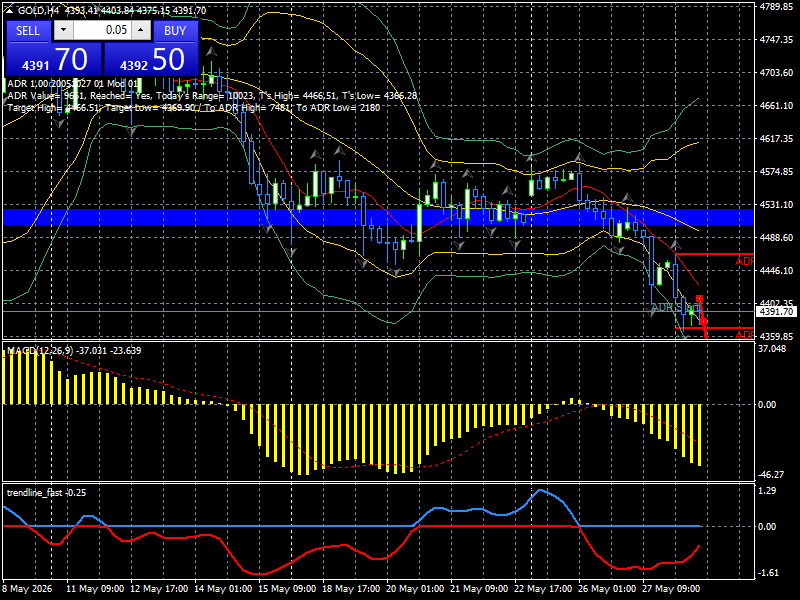The height and width of the screenshot is (600, 800).
Task: Click the -46.27 MACD scale value
Action: click(771, 475)
